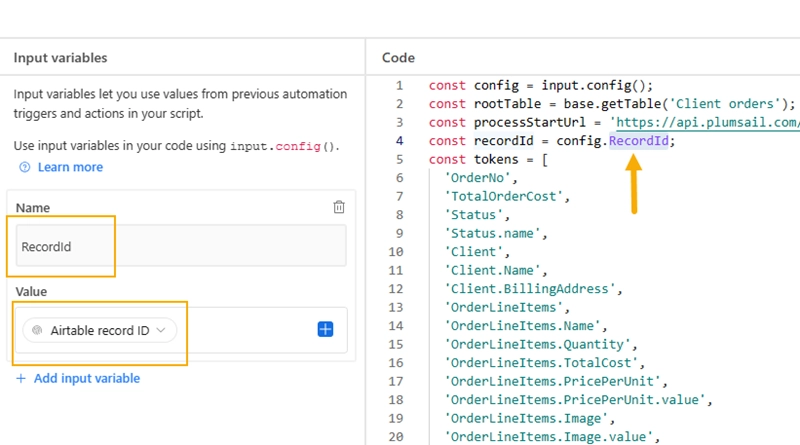Viewport: 800px width, 445px height.
Task: Open the Learn more link
Action: [70, 167]
